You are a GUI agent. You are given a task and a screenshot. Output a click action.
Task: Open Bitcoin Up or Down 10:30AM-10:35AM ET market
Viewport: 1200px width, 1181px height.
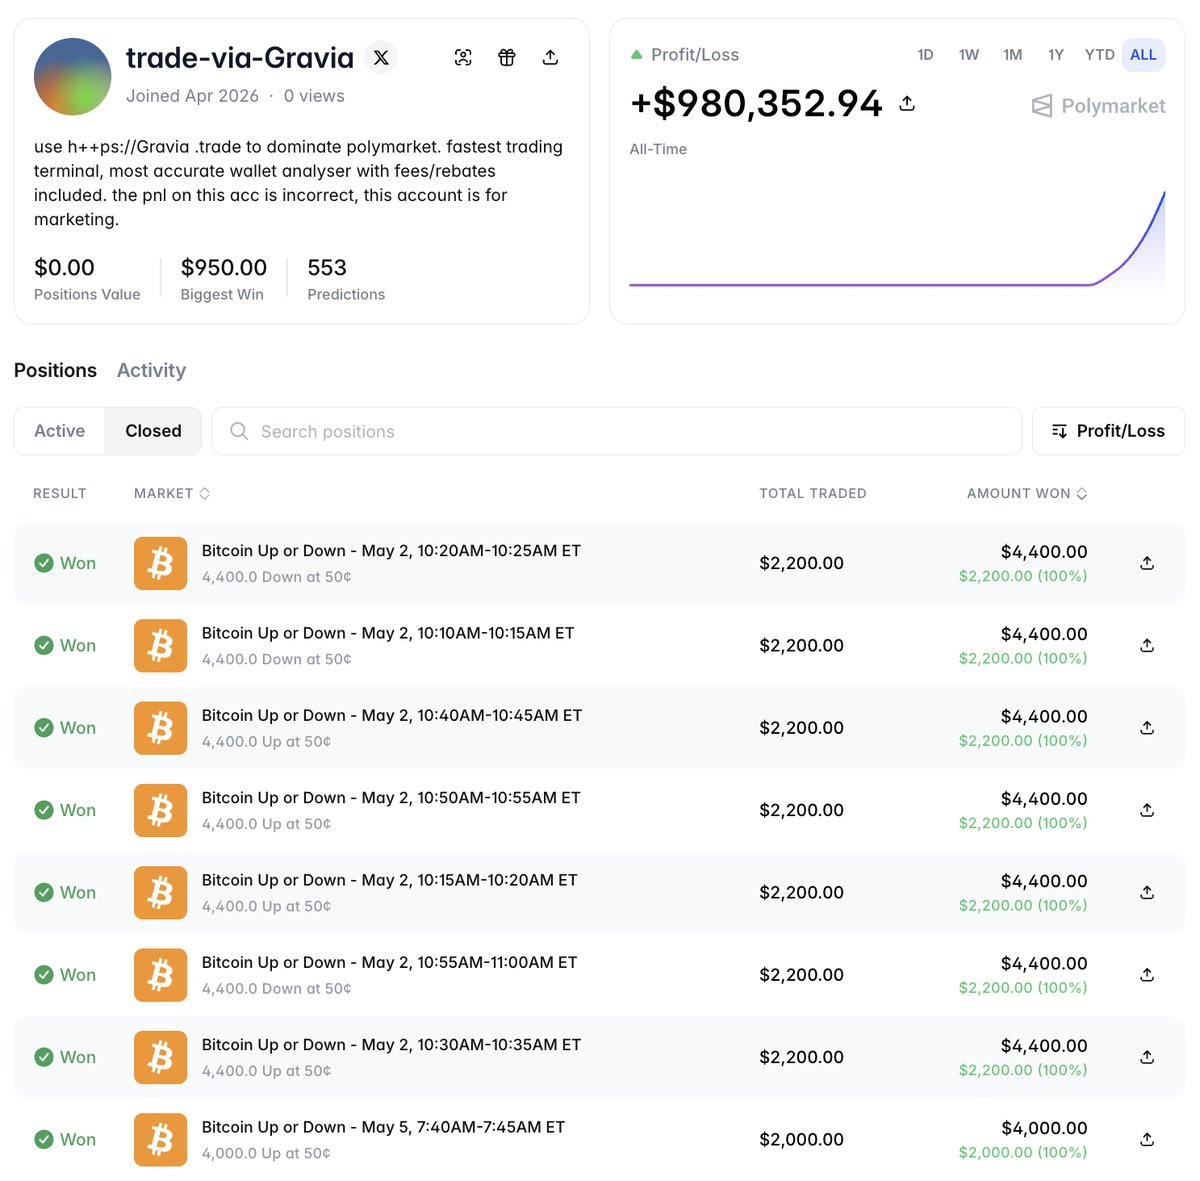[x=391, y=1045]
